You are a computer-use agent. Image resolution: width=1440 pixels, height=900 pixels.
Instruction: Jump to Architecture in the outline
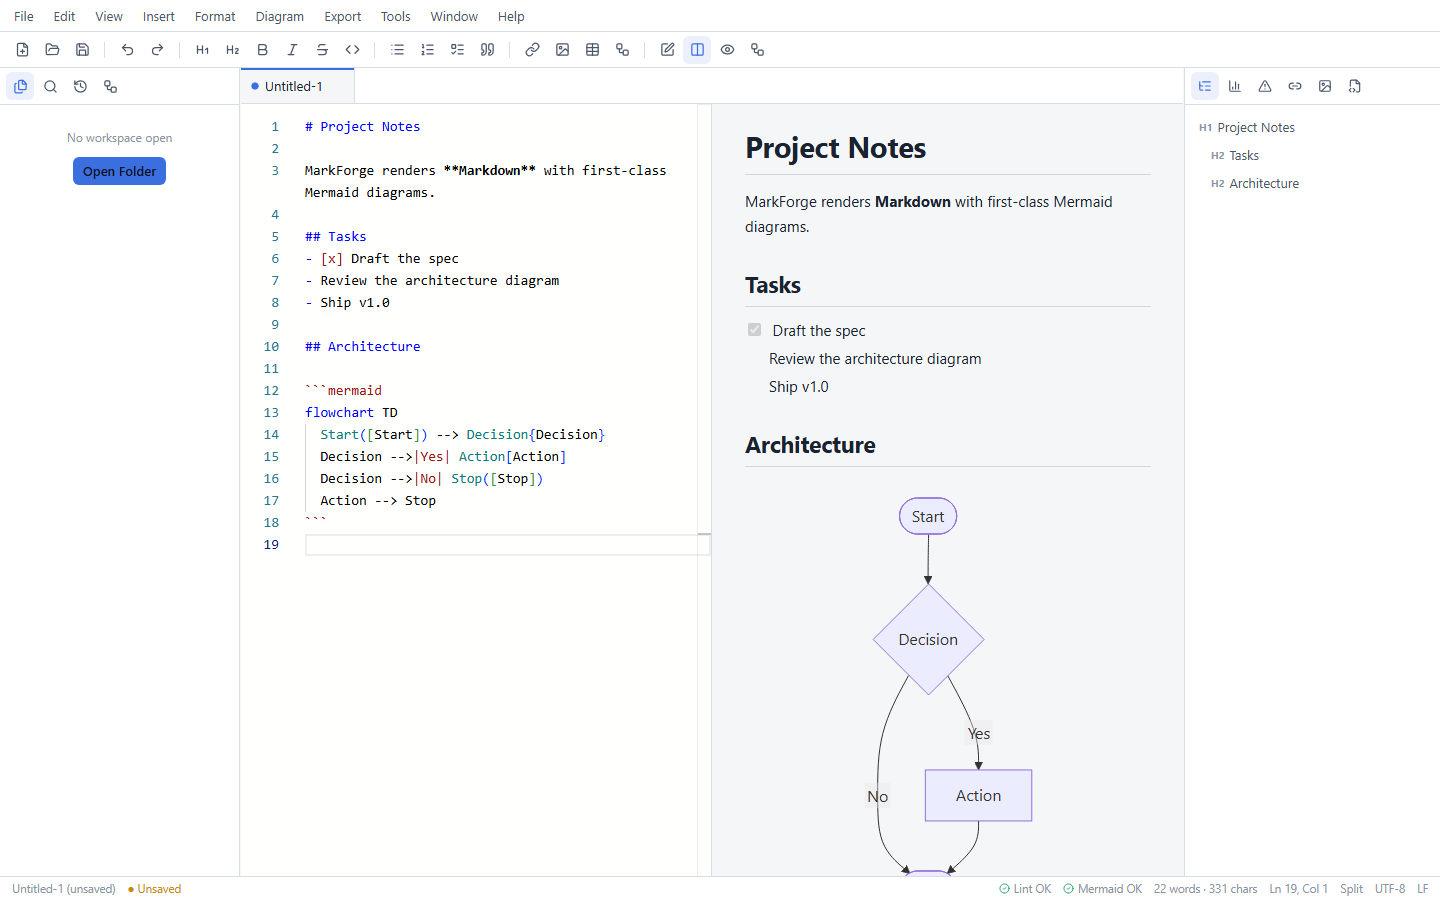click(x=1264, y=184)
